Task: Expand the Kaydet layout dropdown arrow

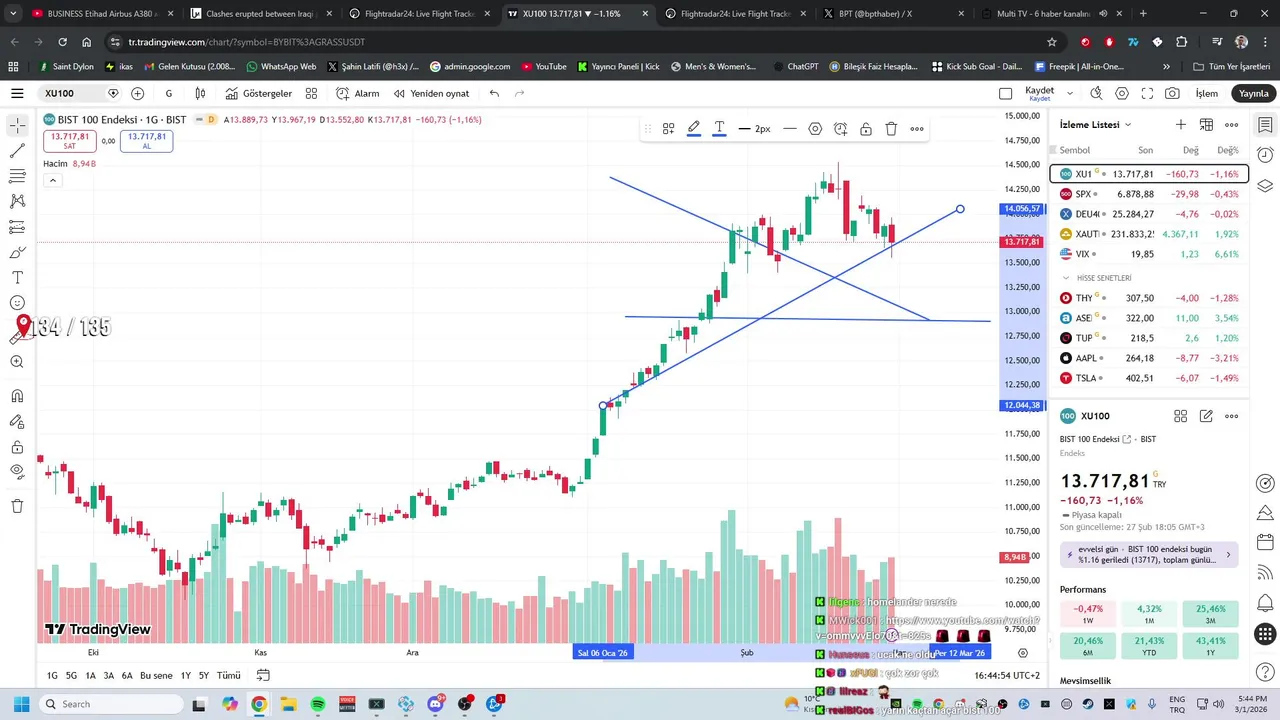Action: point(1070,93)
